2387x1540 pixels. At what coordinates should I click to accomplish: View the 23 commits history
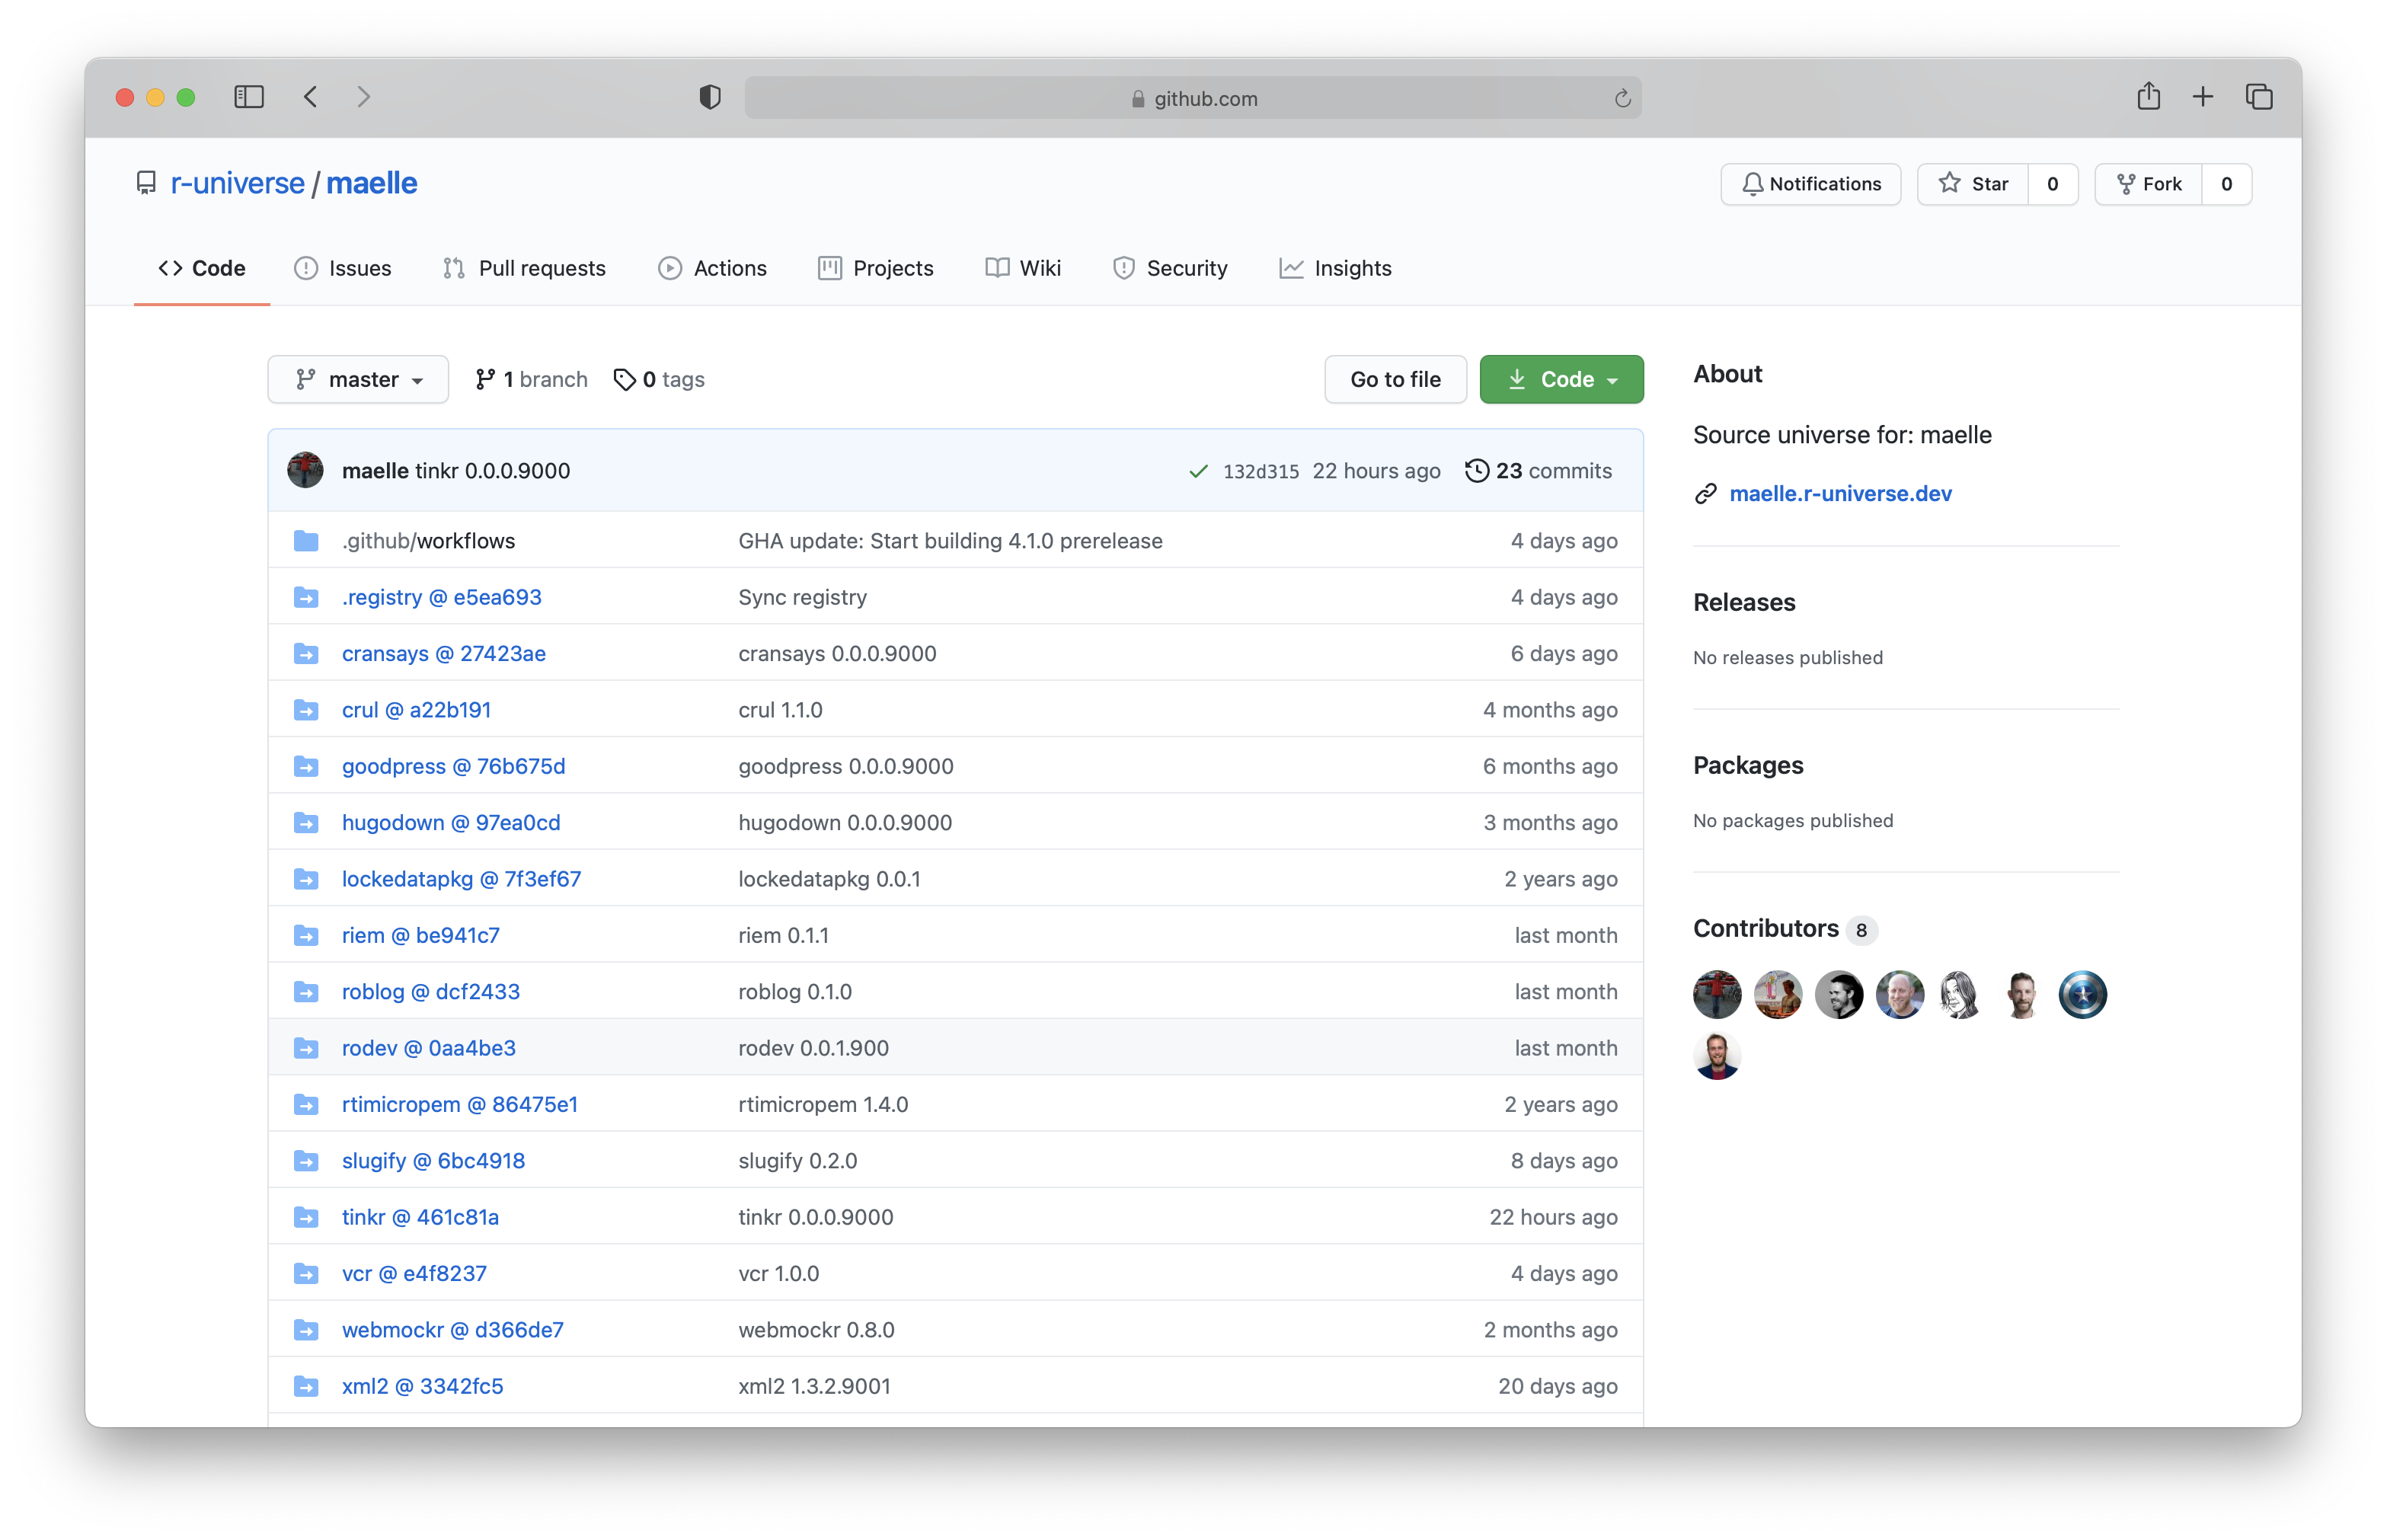click(1539, 471)
